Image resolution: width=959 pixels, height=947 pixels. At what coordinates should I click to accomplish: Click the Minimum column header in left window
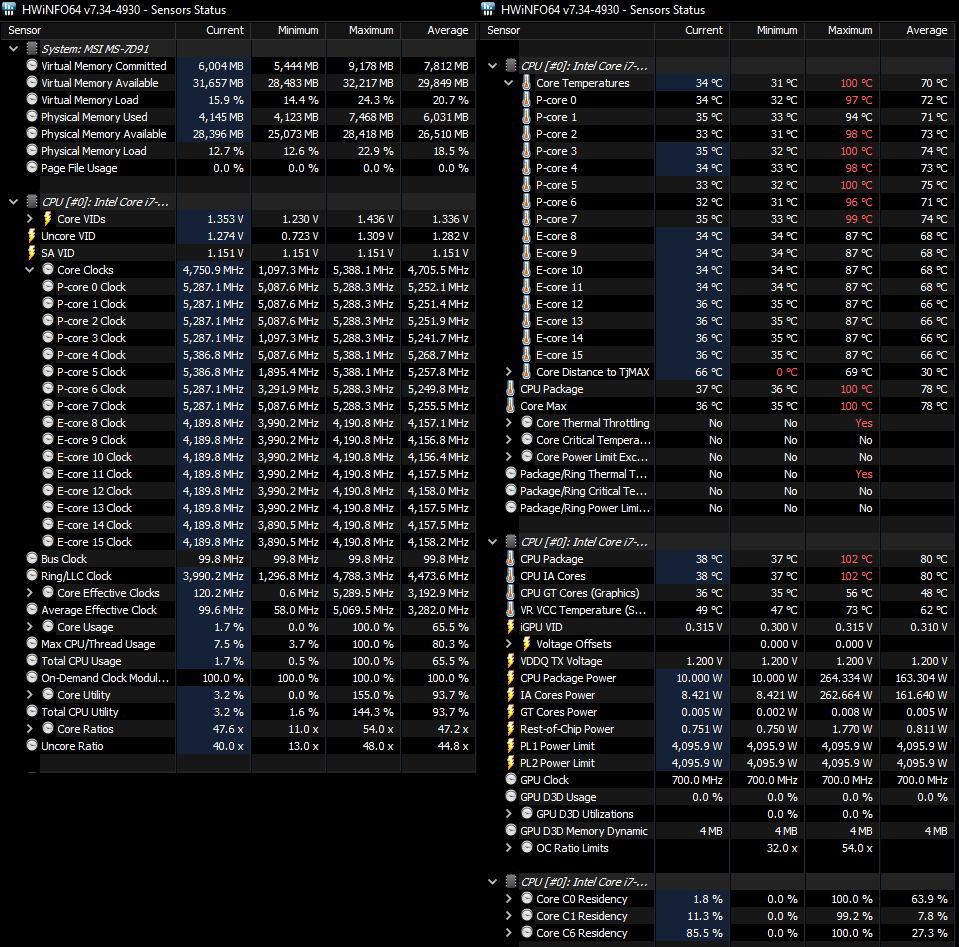[x=288, y=30]
